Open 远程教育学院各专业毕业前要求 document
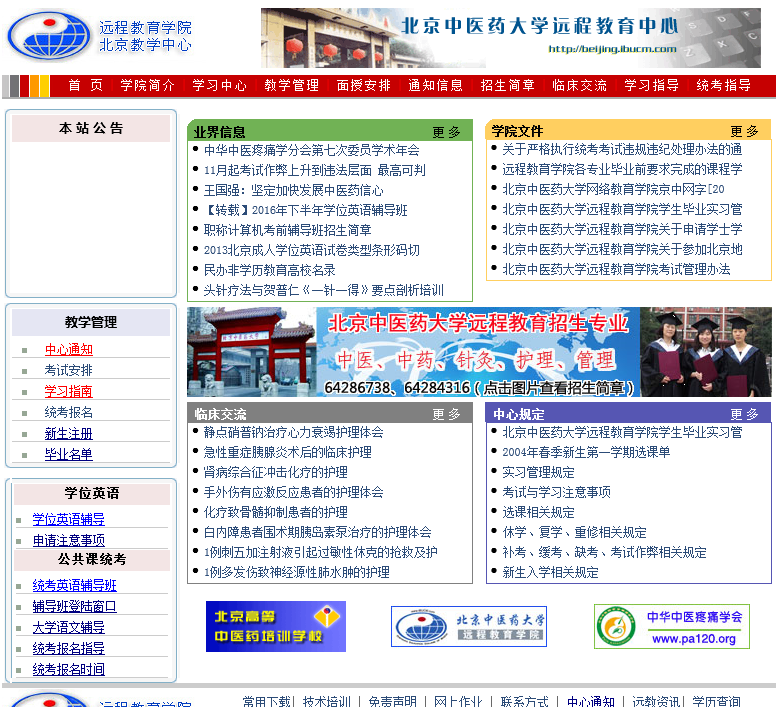778x707 pixels. (622, 169)
